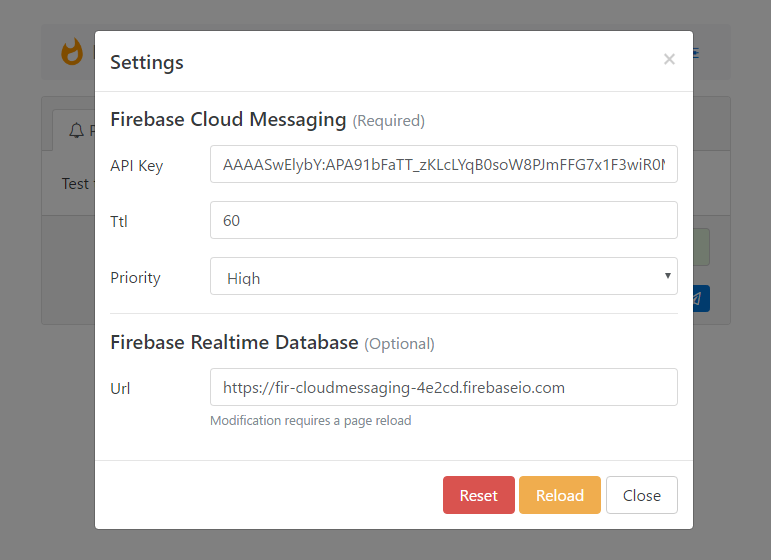Click the blue send icon button behind the dialog
Viewport: 771px width, 560px height.
tap(701, 298)
